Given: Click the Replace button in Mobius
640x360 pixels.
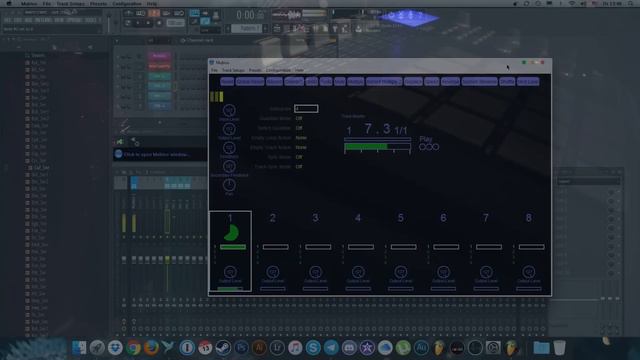Looking at the screenshot, I should pyautogui.click(x=413, y=82).
